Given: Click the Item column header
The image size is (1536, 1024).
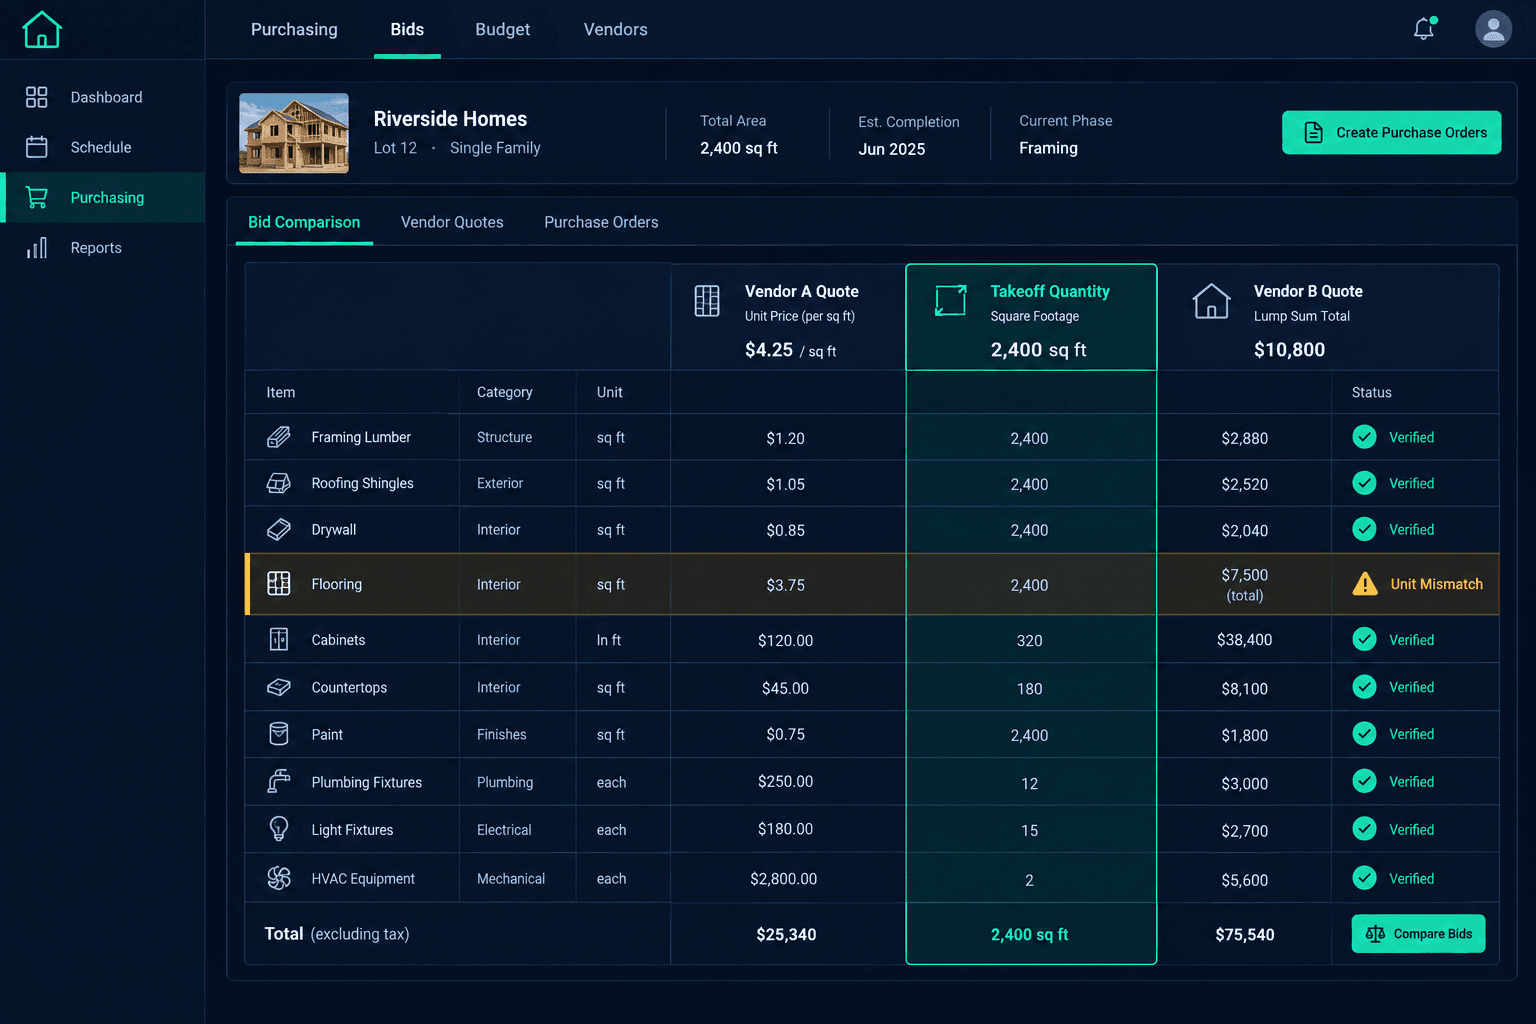Looking at the screenshot, I should point(281,392).
